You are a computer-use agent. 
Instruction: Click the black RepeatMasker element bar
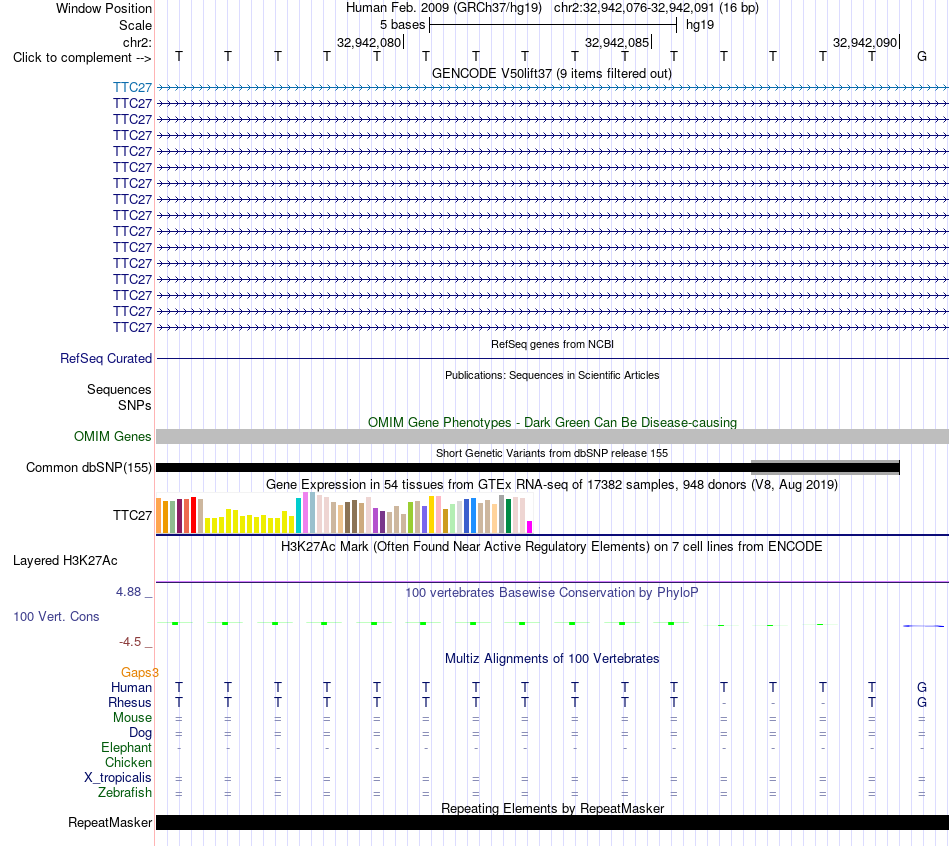point(552,822)
